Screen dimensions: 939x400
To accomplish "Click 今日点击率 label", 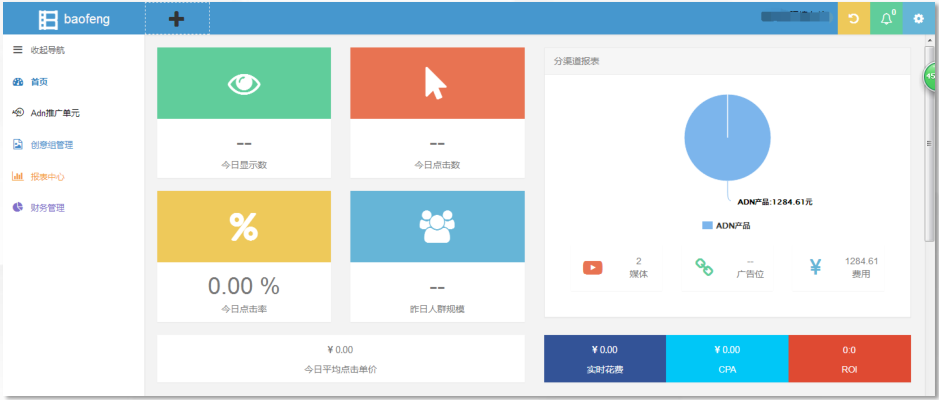I will (244, 309).
